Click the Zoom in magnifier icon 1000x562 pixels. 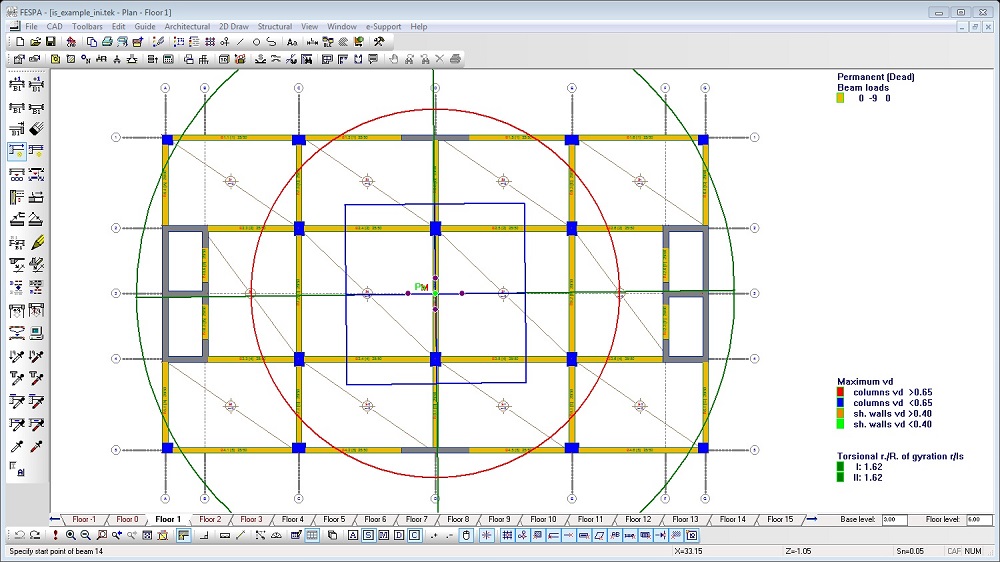(70, 535)
